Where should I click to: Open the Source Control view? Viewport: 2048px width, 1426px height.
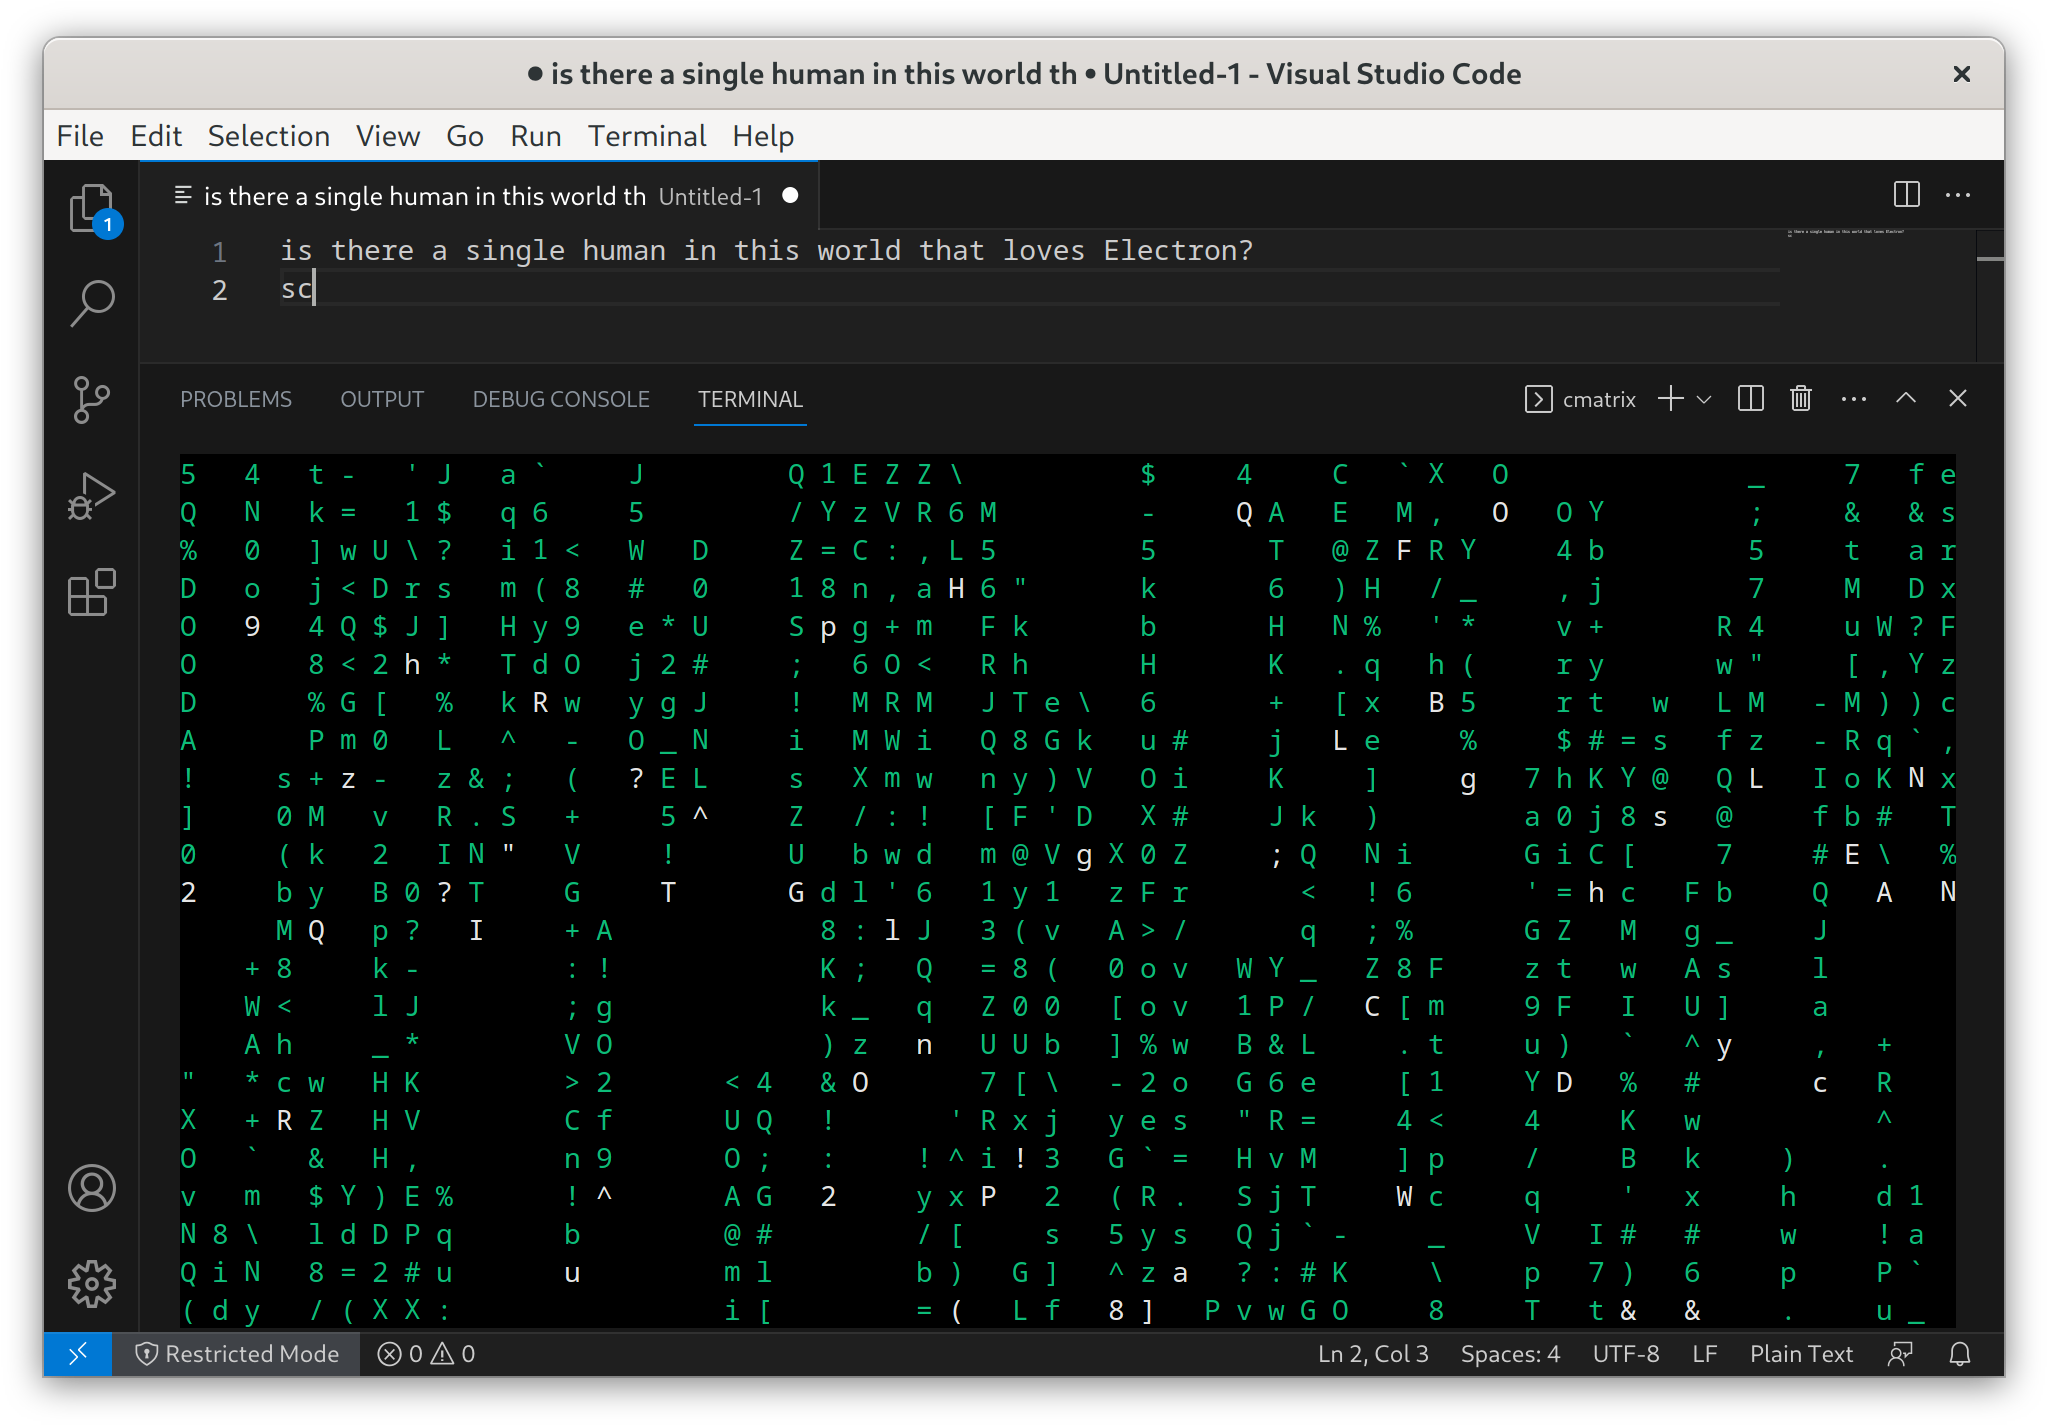(x=91, y=400)
